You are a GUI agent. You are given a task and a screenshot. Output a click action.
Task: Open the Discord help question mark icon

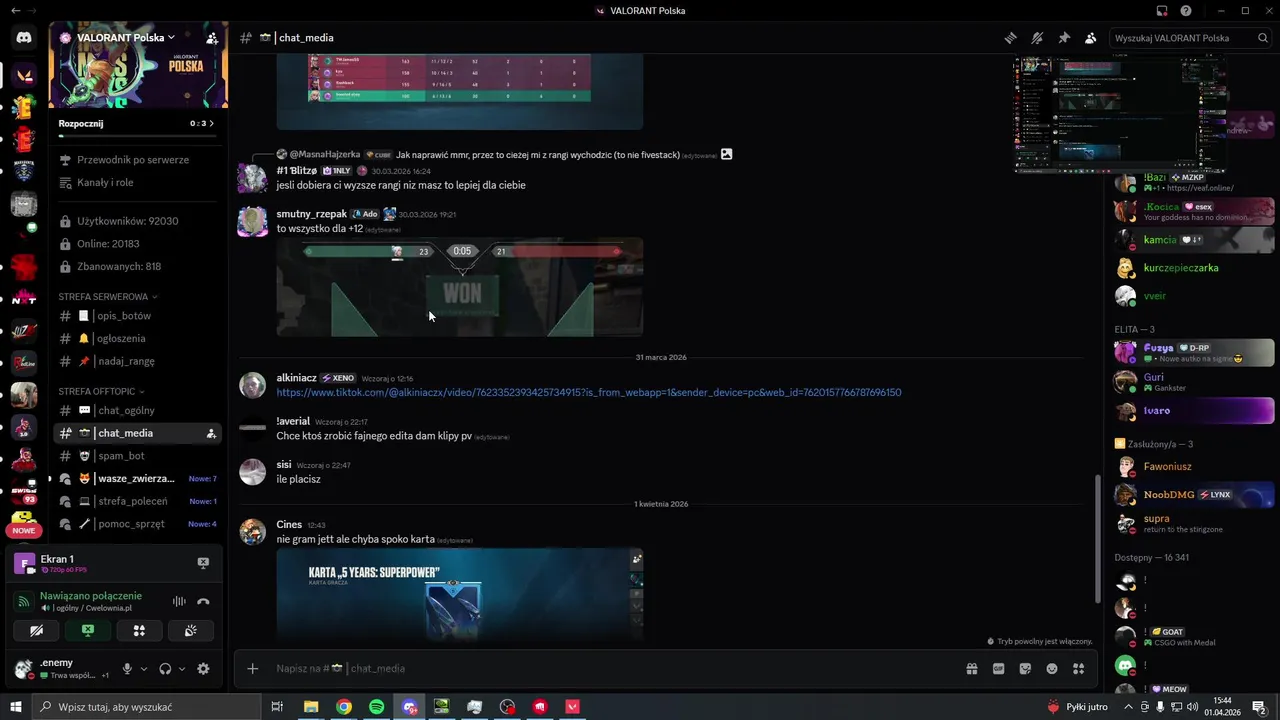pos(1186,11)
